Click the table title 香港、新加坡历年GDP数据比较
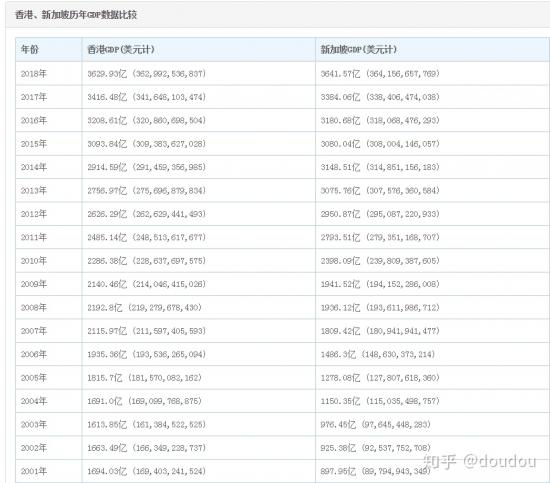The height and width of the screenshot is (483, 550). point(76,15)
